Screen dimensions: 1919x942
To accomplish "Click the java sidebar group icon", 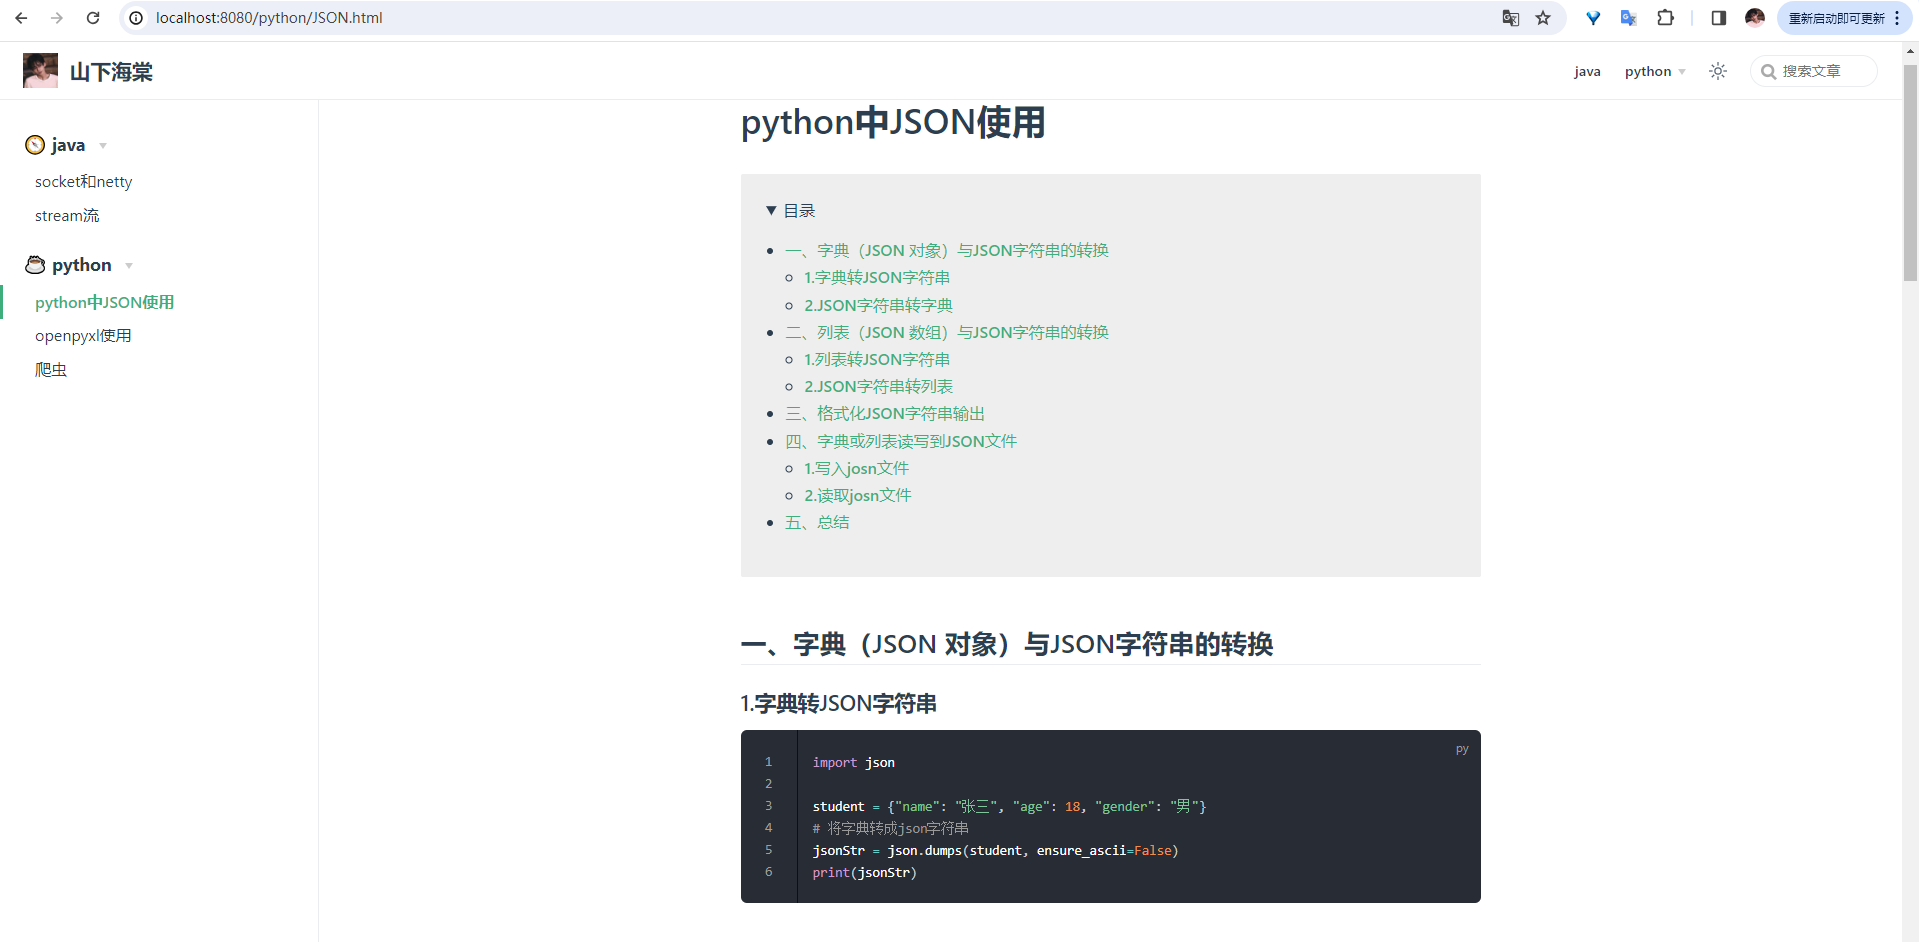I will point(35,145).
